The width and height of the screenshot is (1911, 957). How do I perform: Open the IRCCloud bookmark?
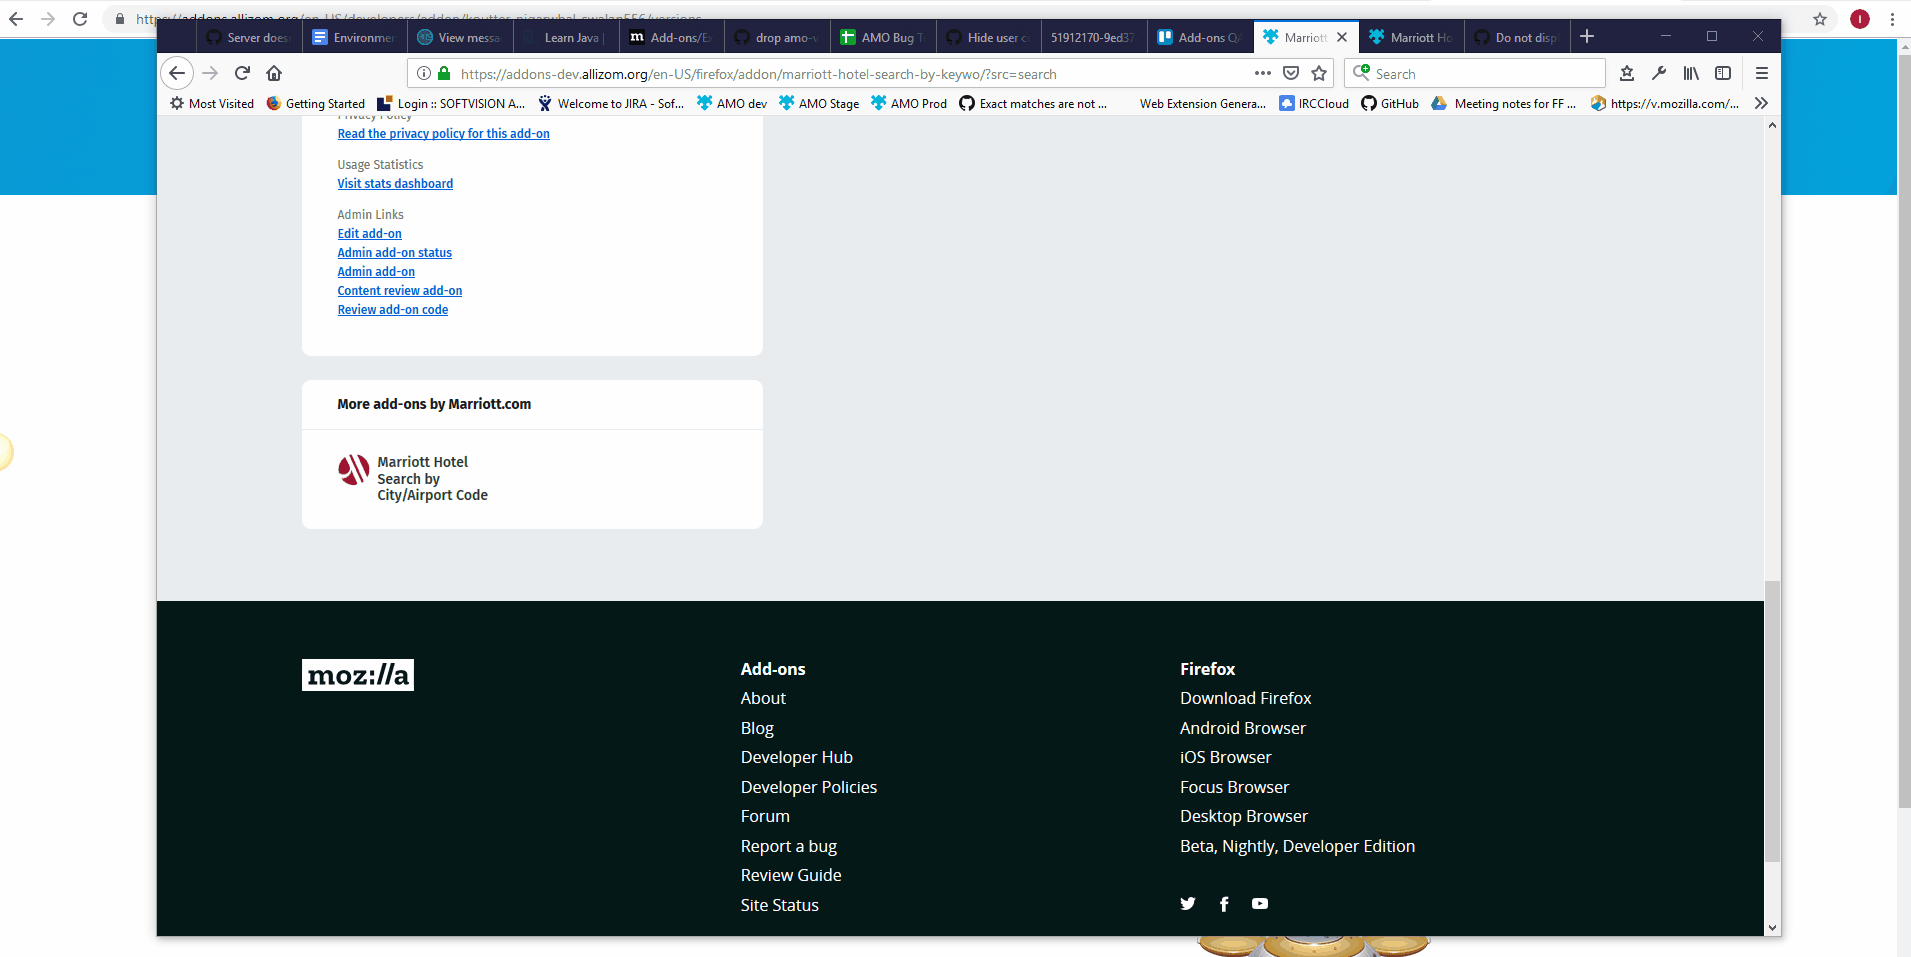click(x=1314, y=103)
